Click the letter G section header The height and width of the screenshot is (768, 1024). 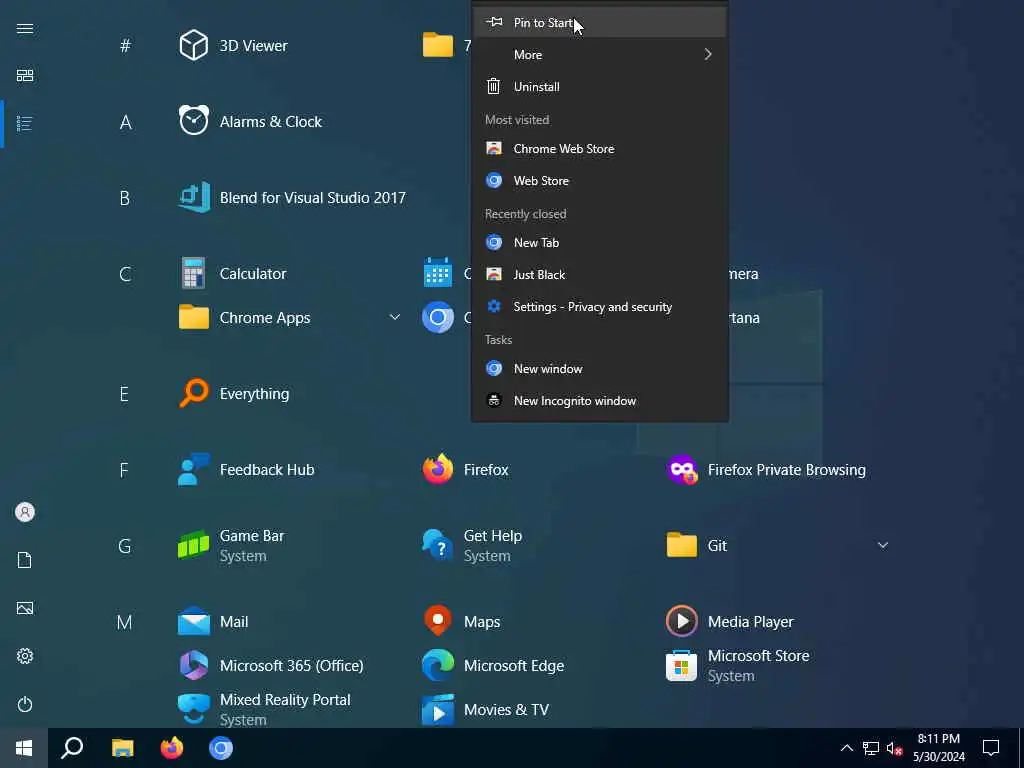coord(125,546)
